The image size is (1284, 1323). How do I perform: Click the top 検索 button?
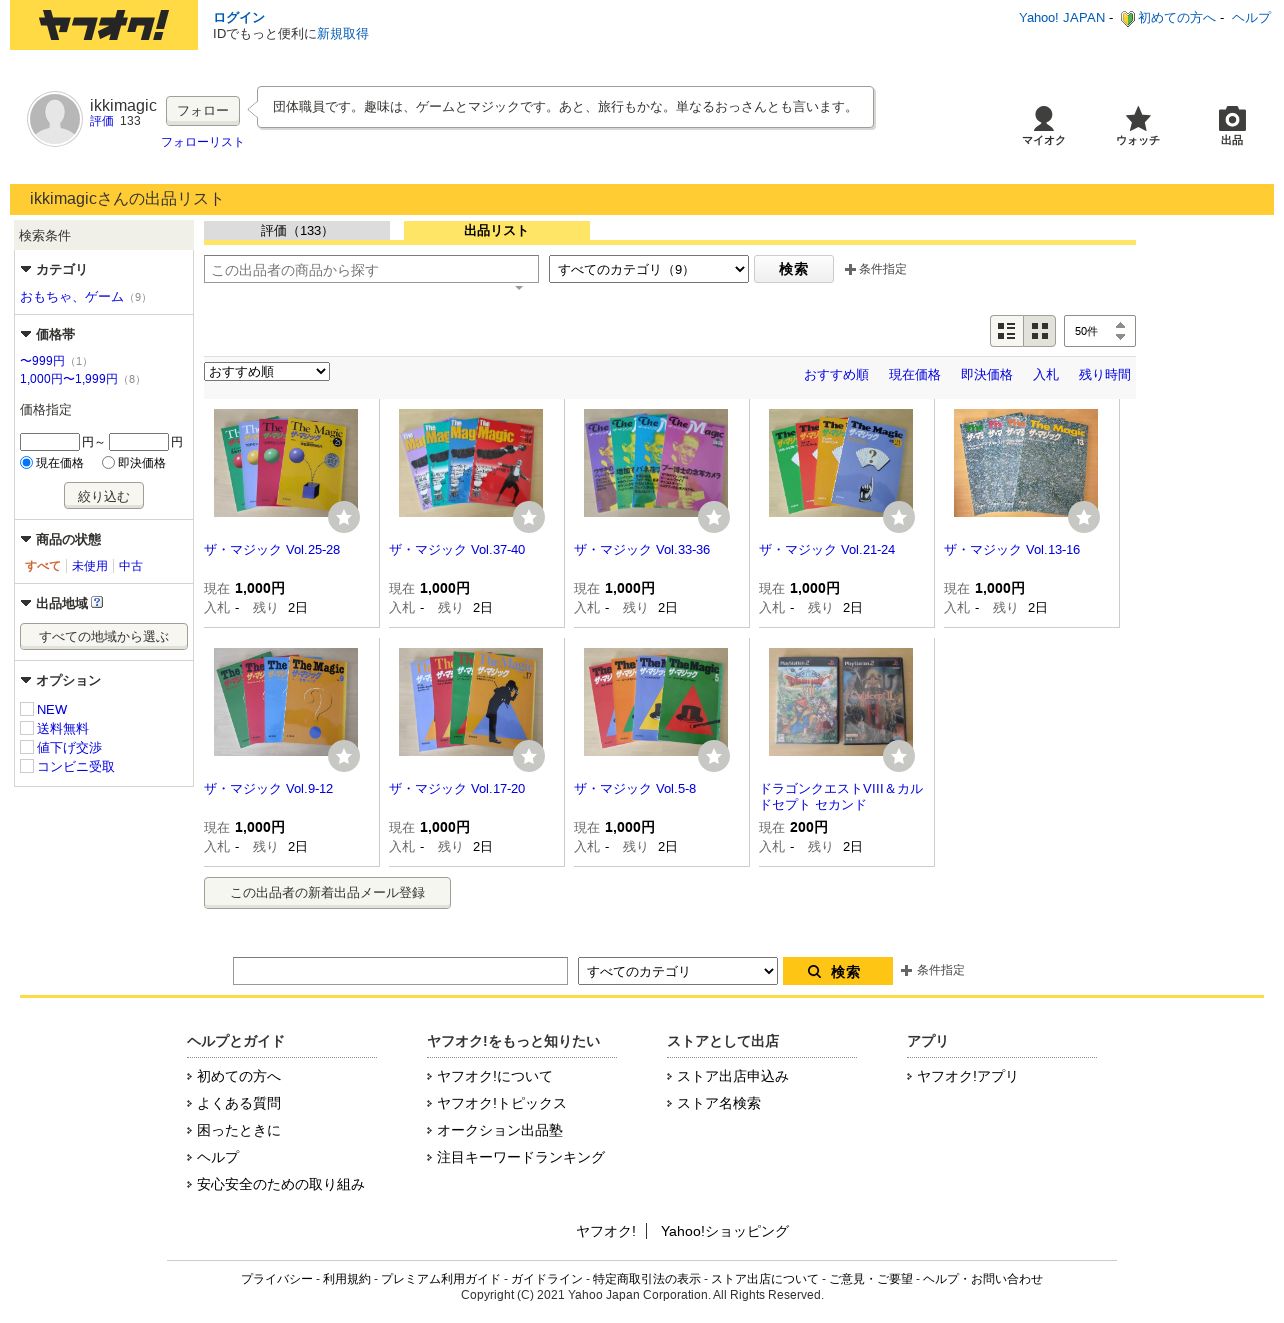[794, 269]
